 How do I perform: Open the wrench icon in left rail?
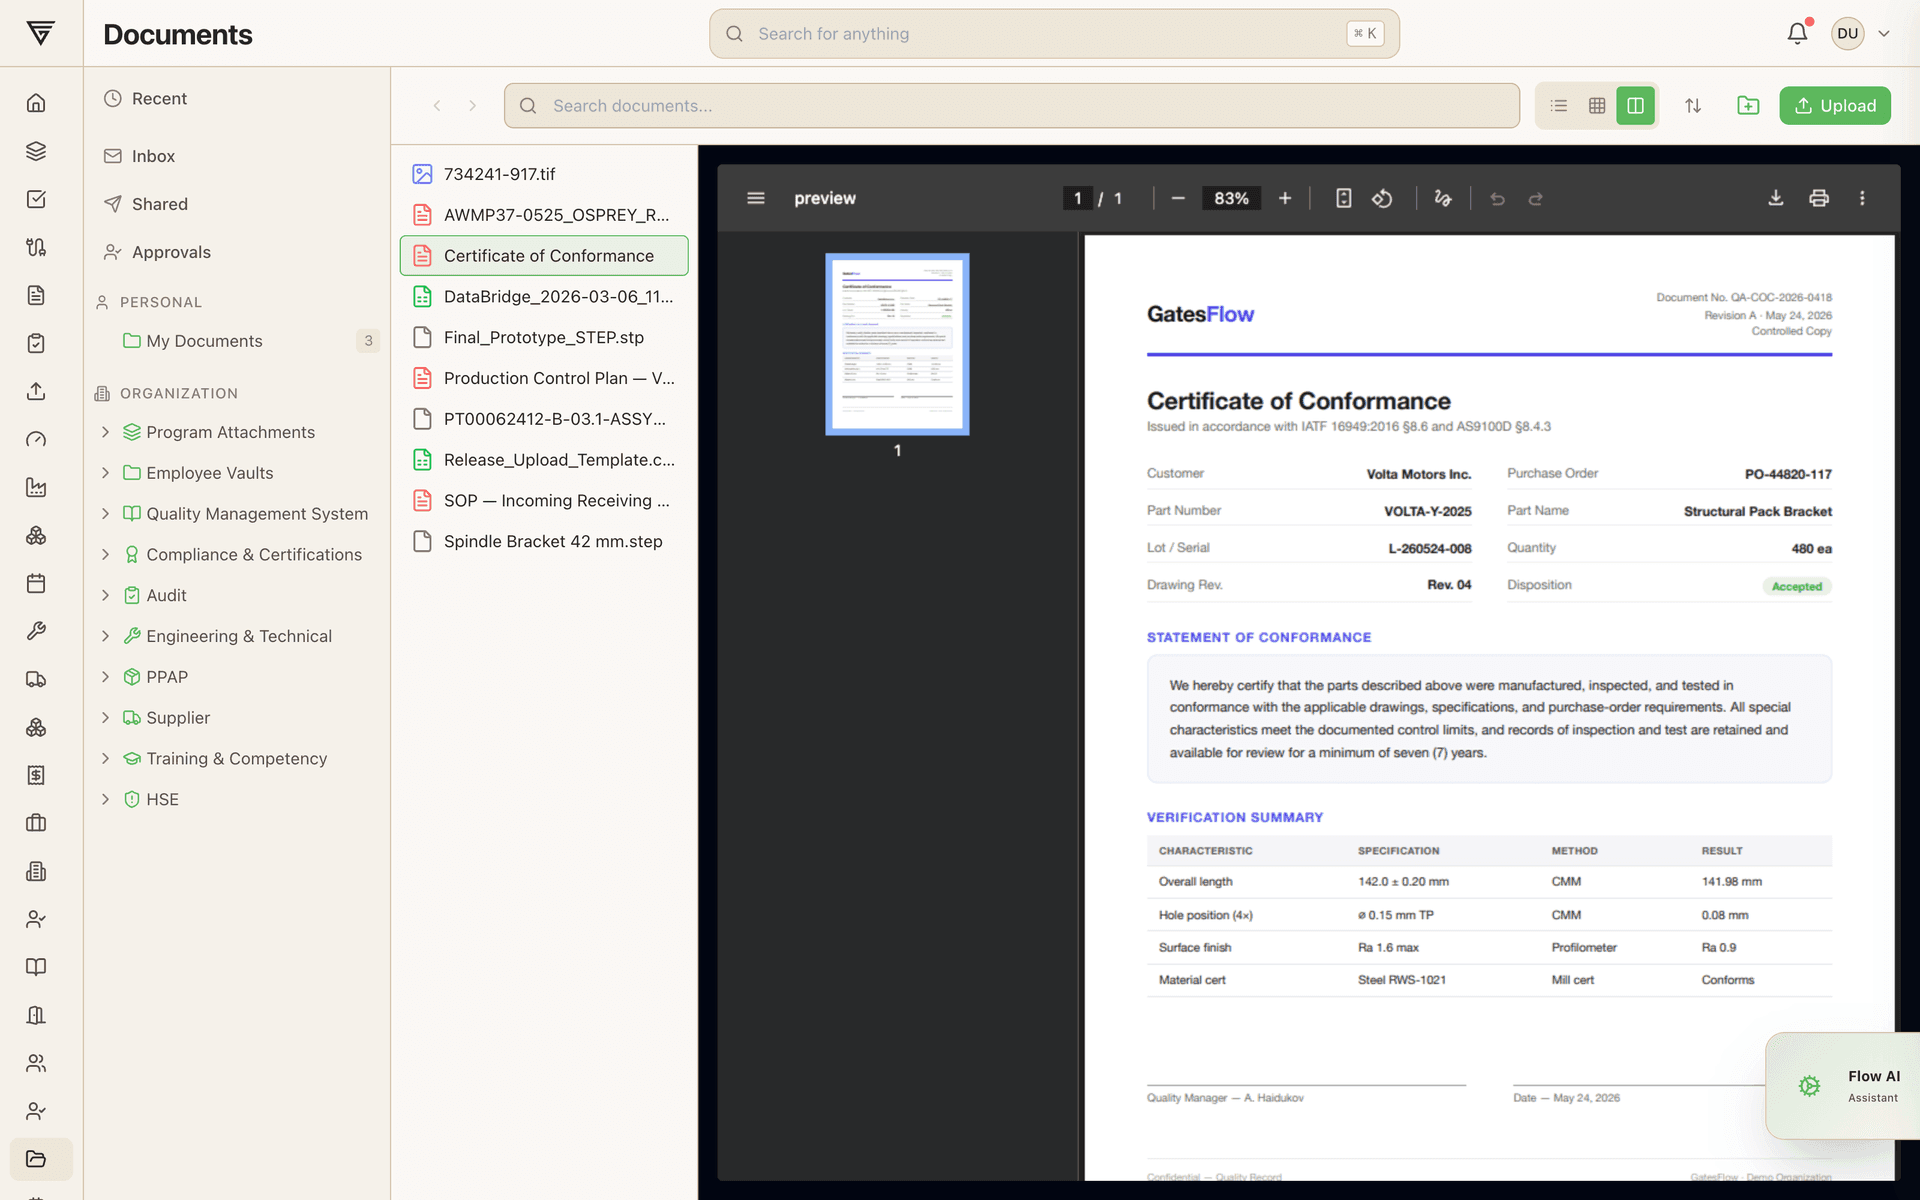[x=36, y=631]
